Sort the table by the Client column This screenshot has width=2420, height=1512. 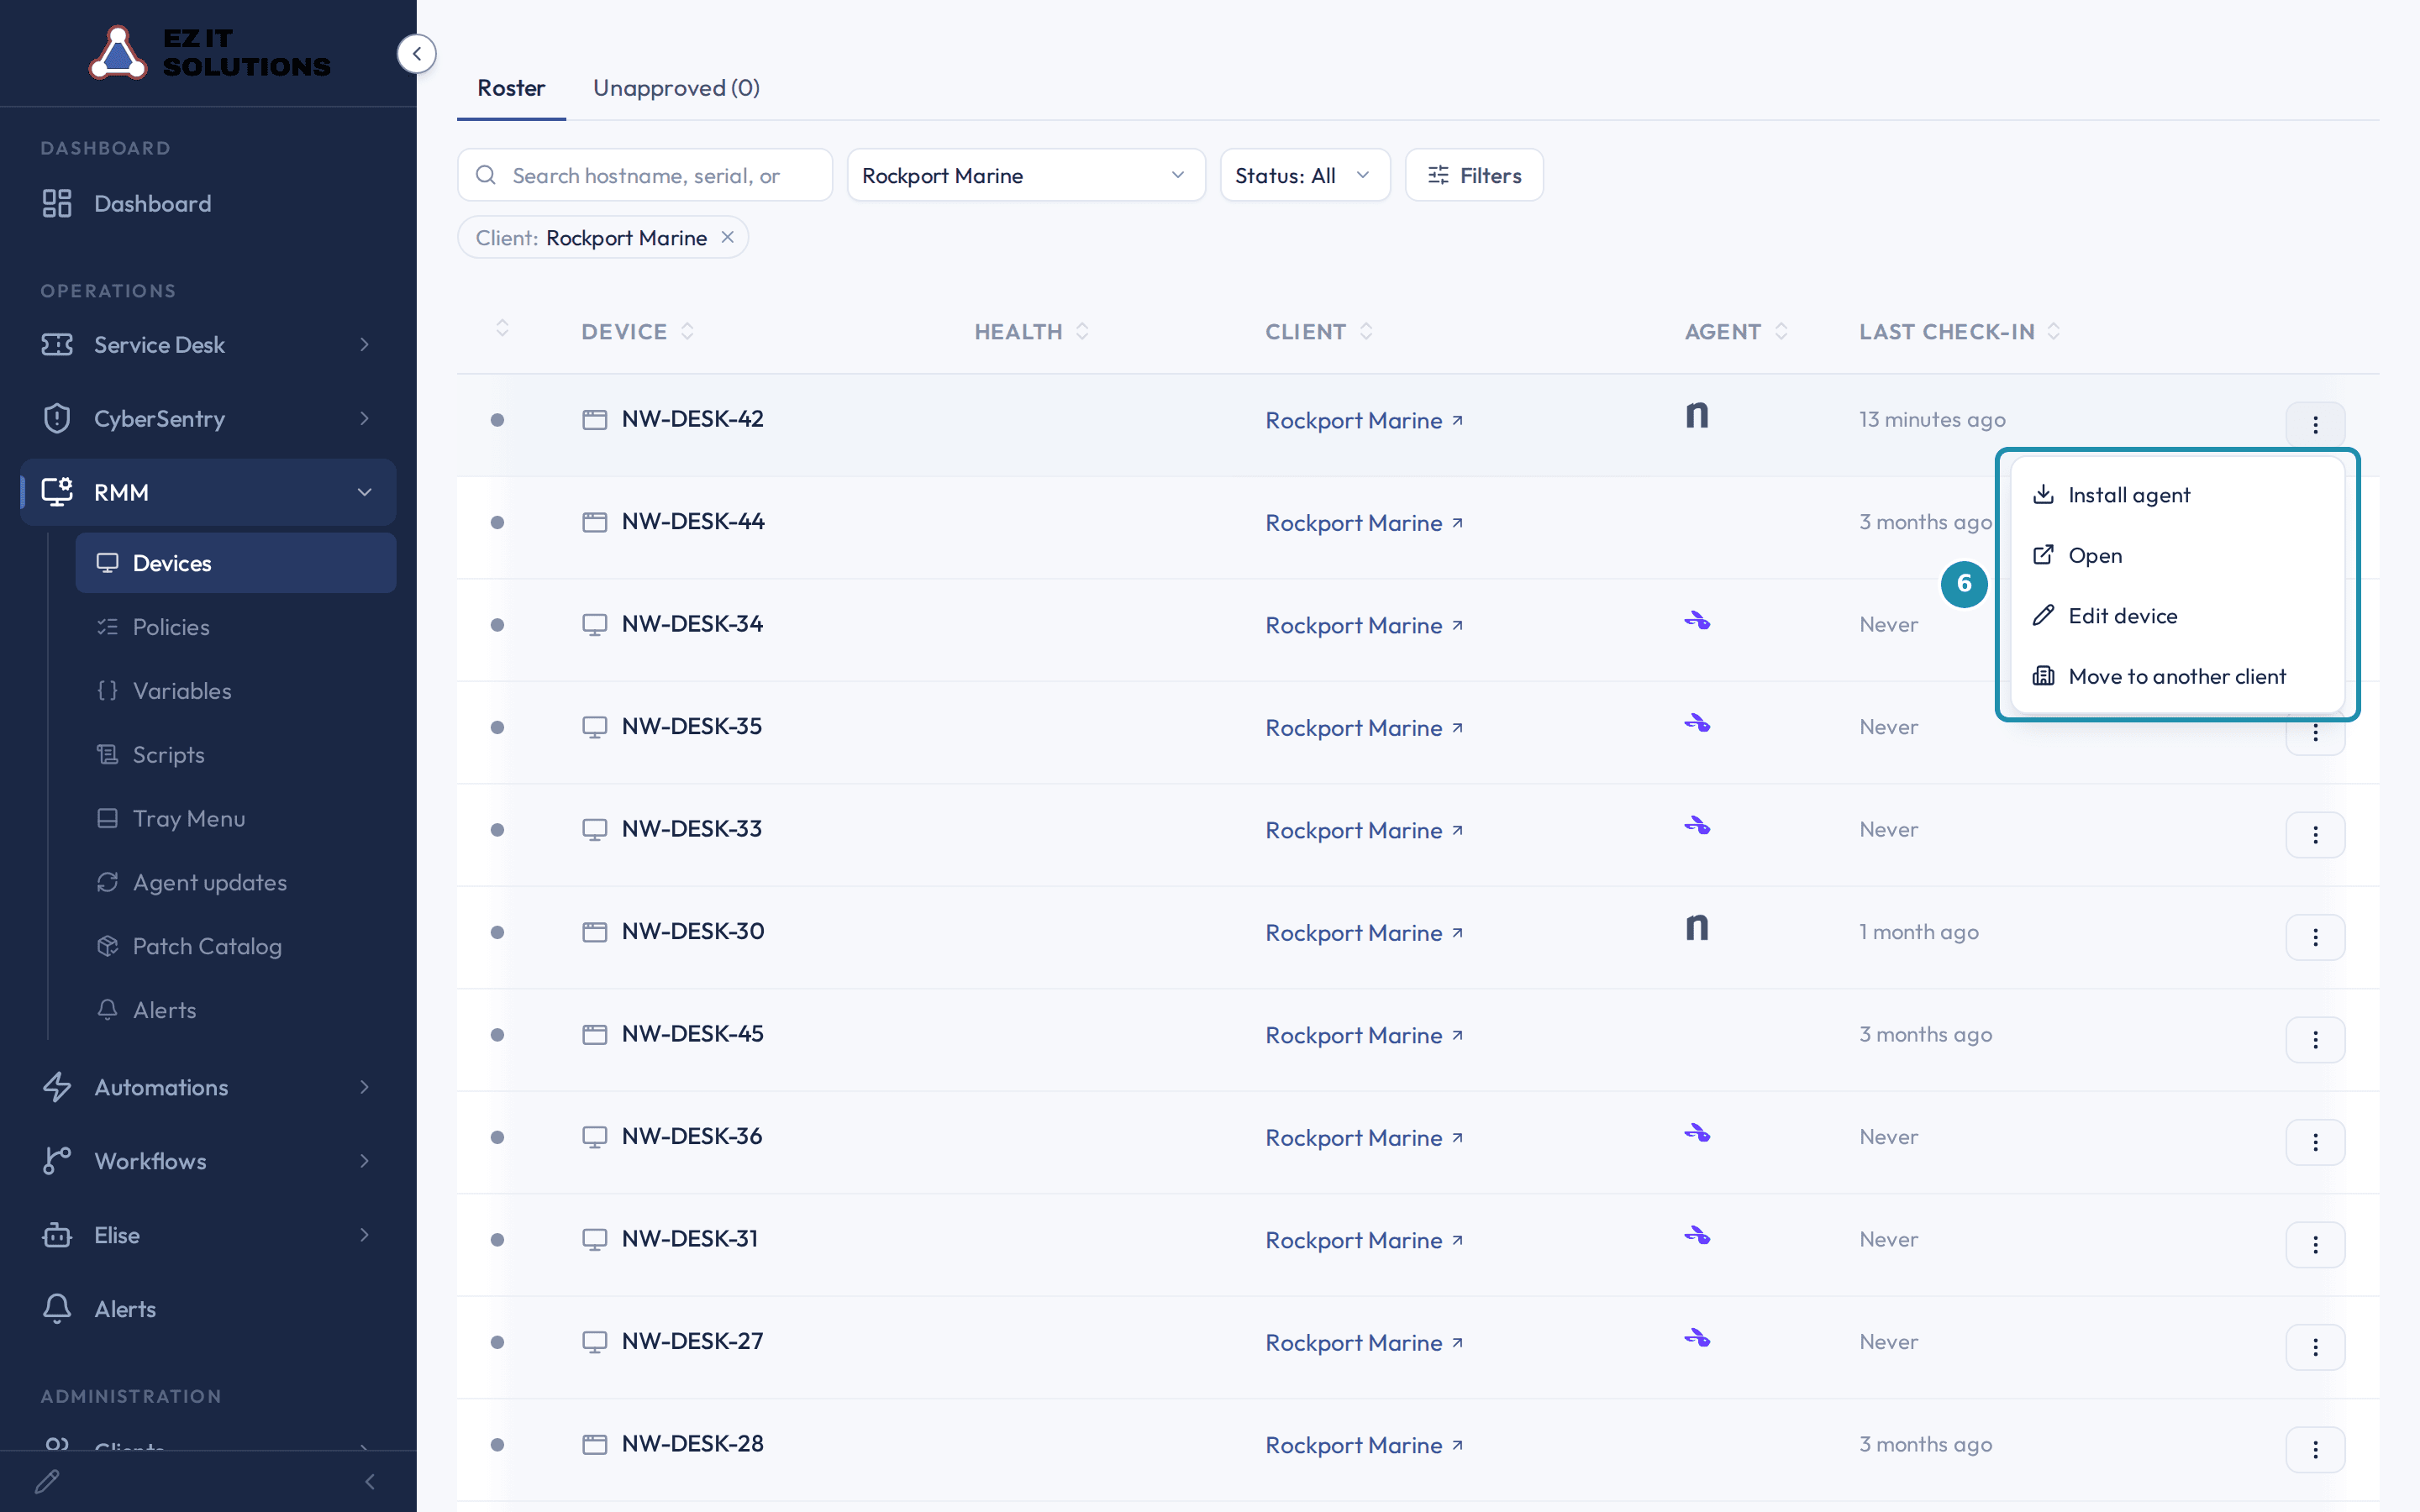pos(1319,332)
